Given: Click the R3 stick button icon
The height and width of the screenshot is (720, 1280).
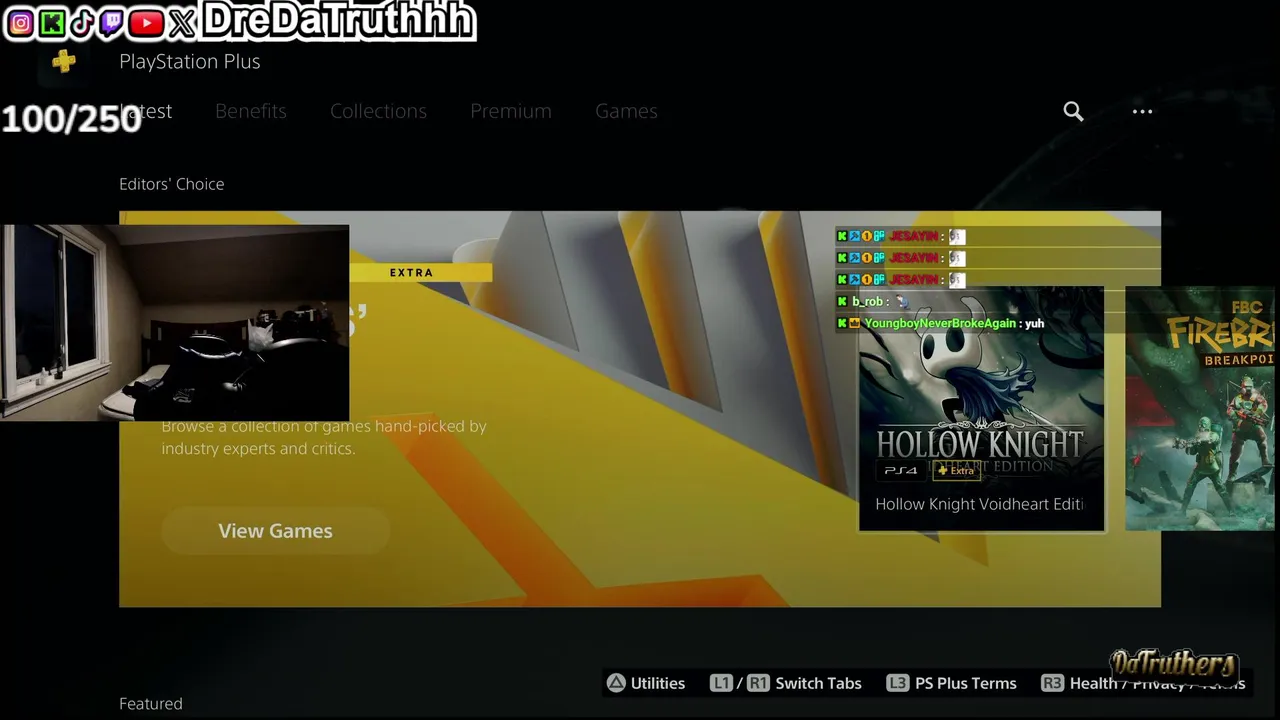Looking at the screenshot, I should [x=1052, y=683].
